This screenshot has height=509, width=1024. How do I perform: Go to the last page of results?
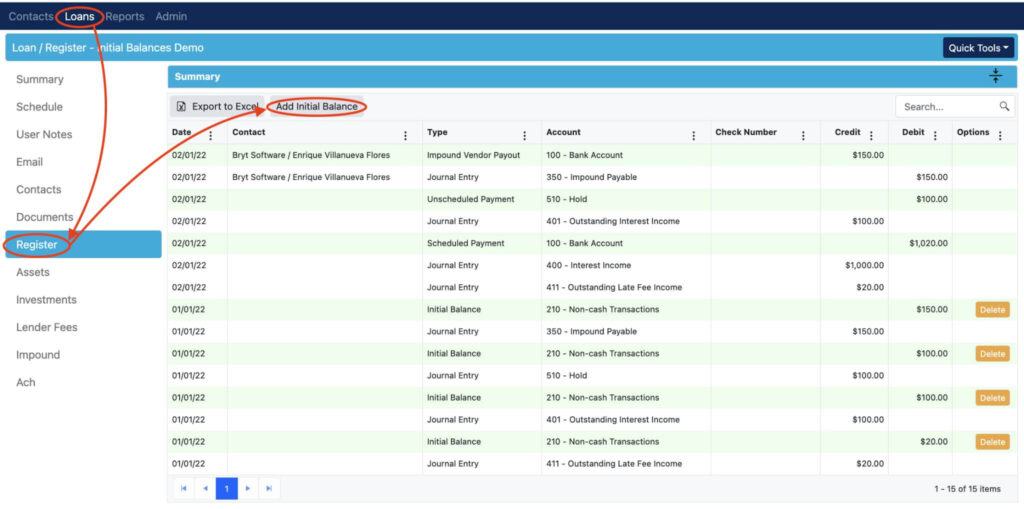pos(269,488)
